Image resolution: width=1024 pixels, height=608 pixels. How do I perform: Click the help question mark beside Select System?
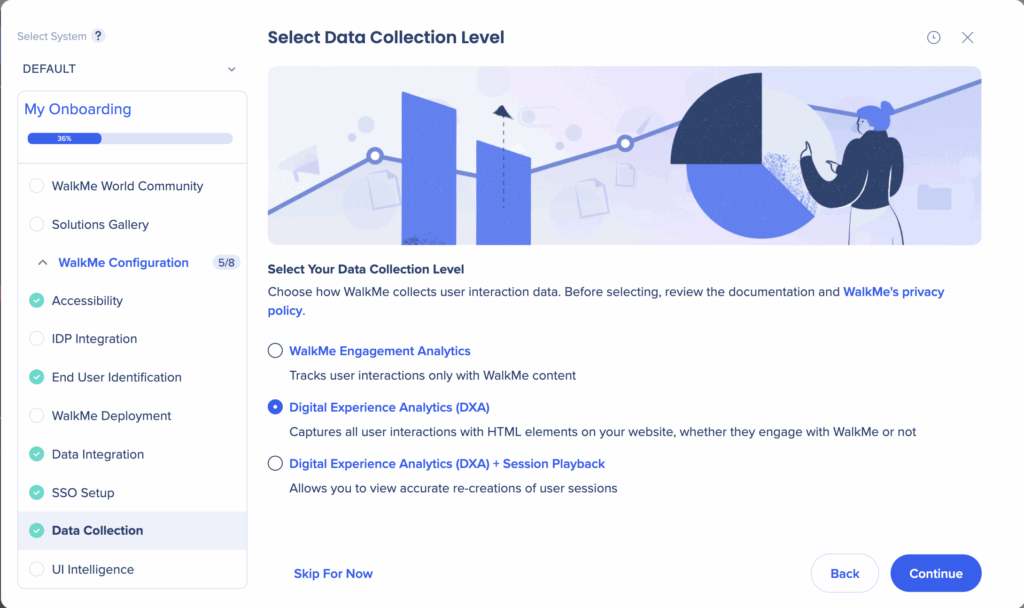[98, 36]
